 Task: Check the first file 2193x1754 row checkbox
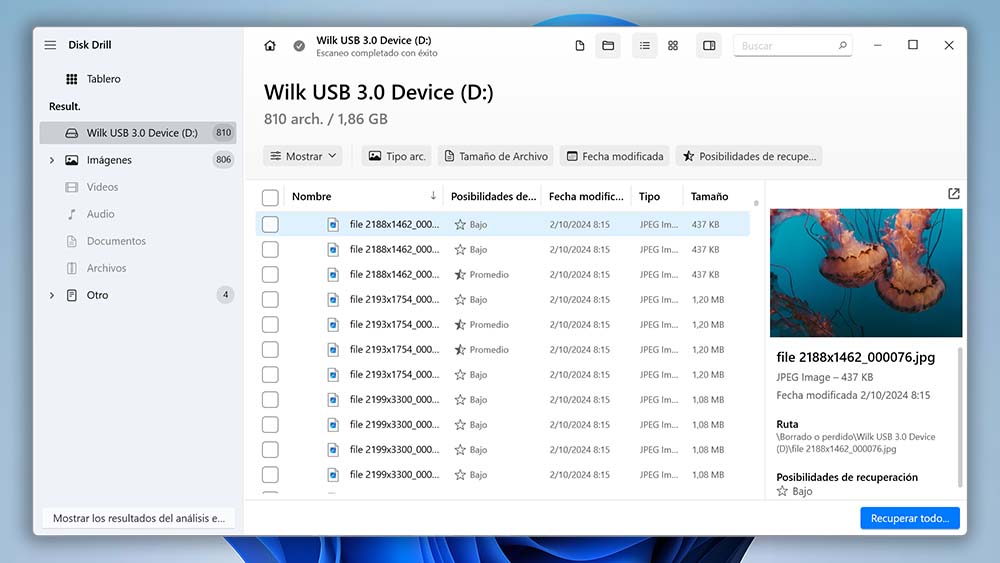pyautogui.click(x=270, y=300)
